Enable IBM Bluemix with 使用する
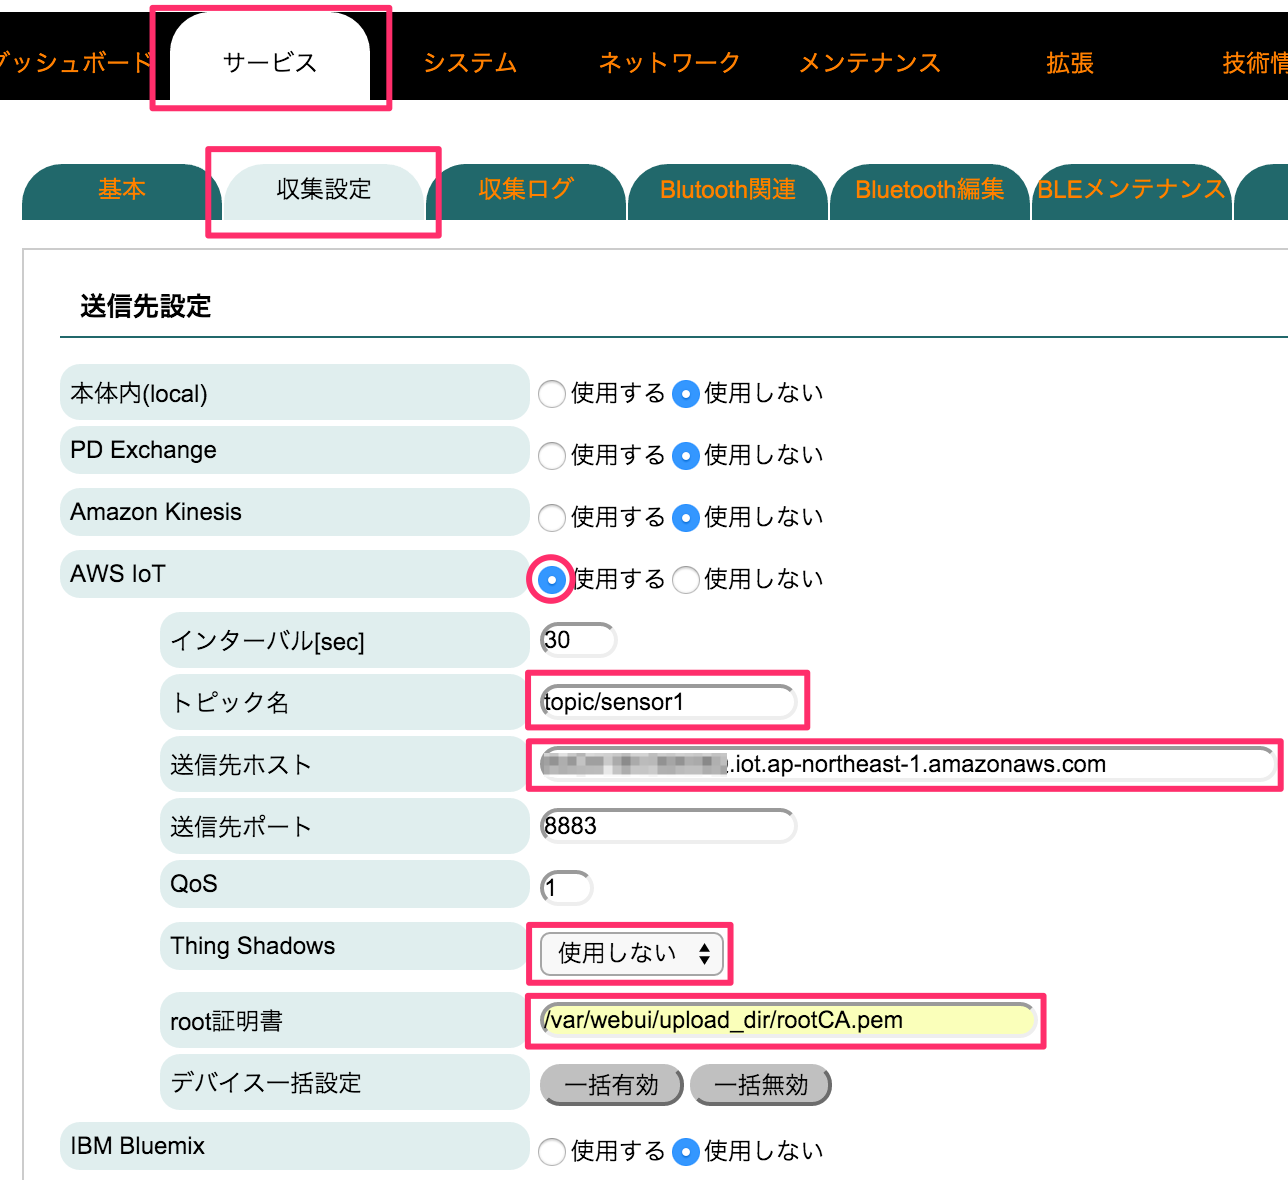The image size is (1288, 1180). 552,1151
